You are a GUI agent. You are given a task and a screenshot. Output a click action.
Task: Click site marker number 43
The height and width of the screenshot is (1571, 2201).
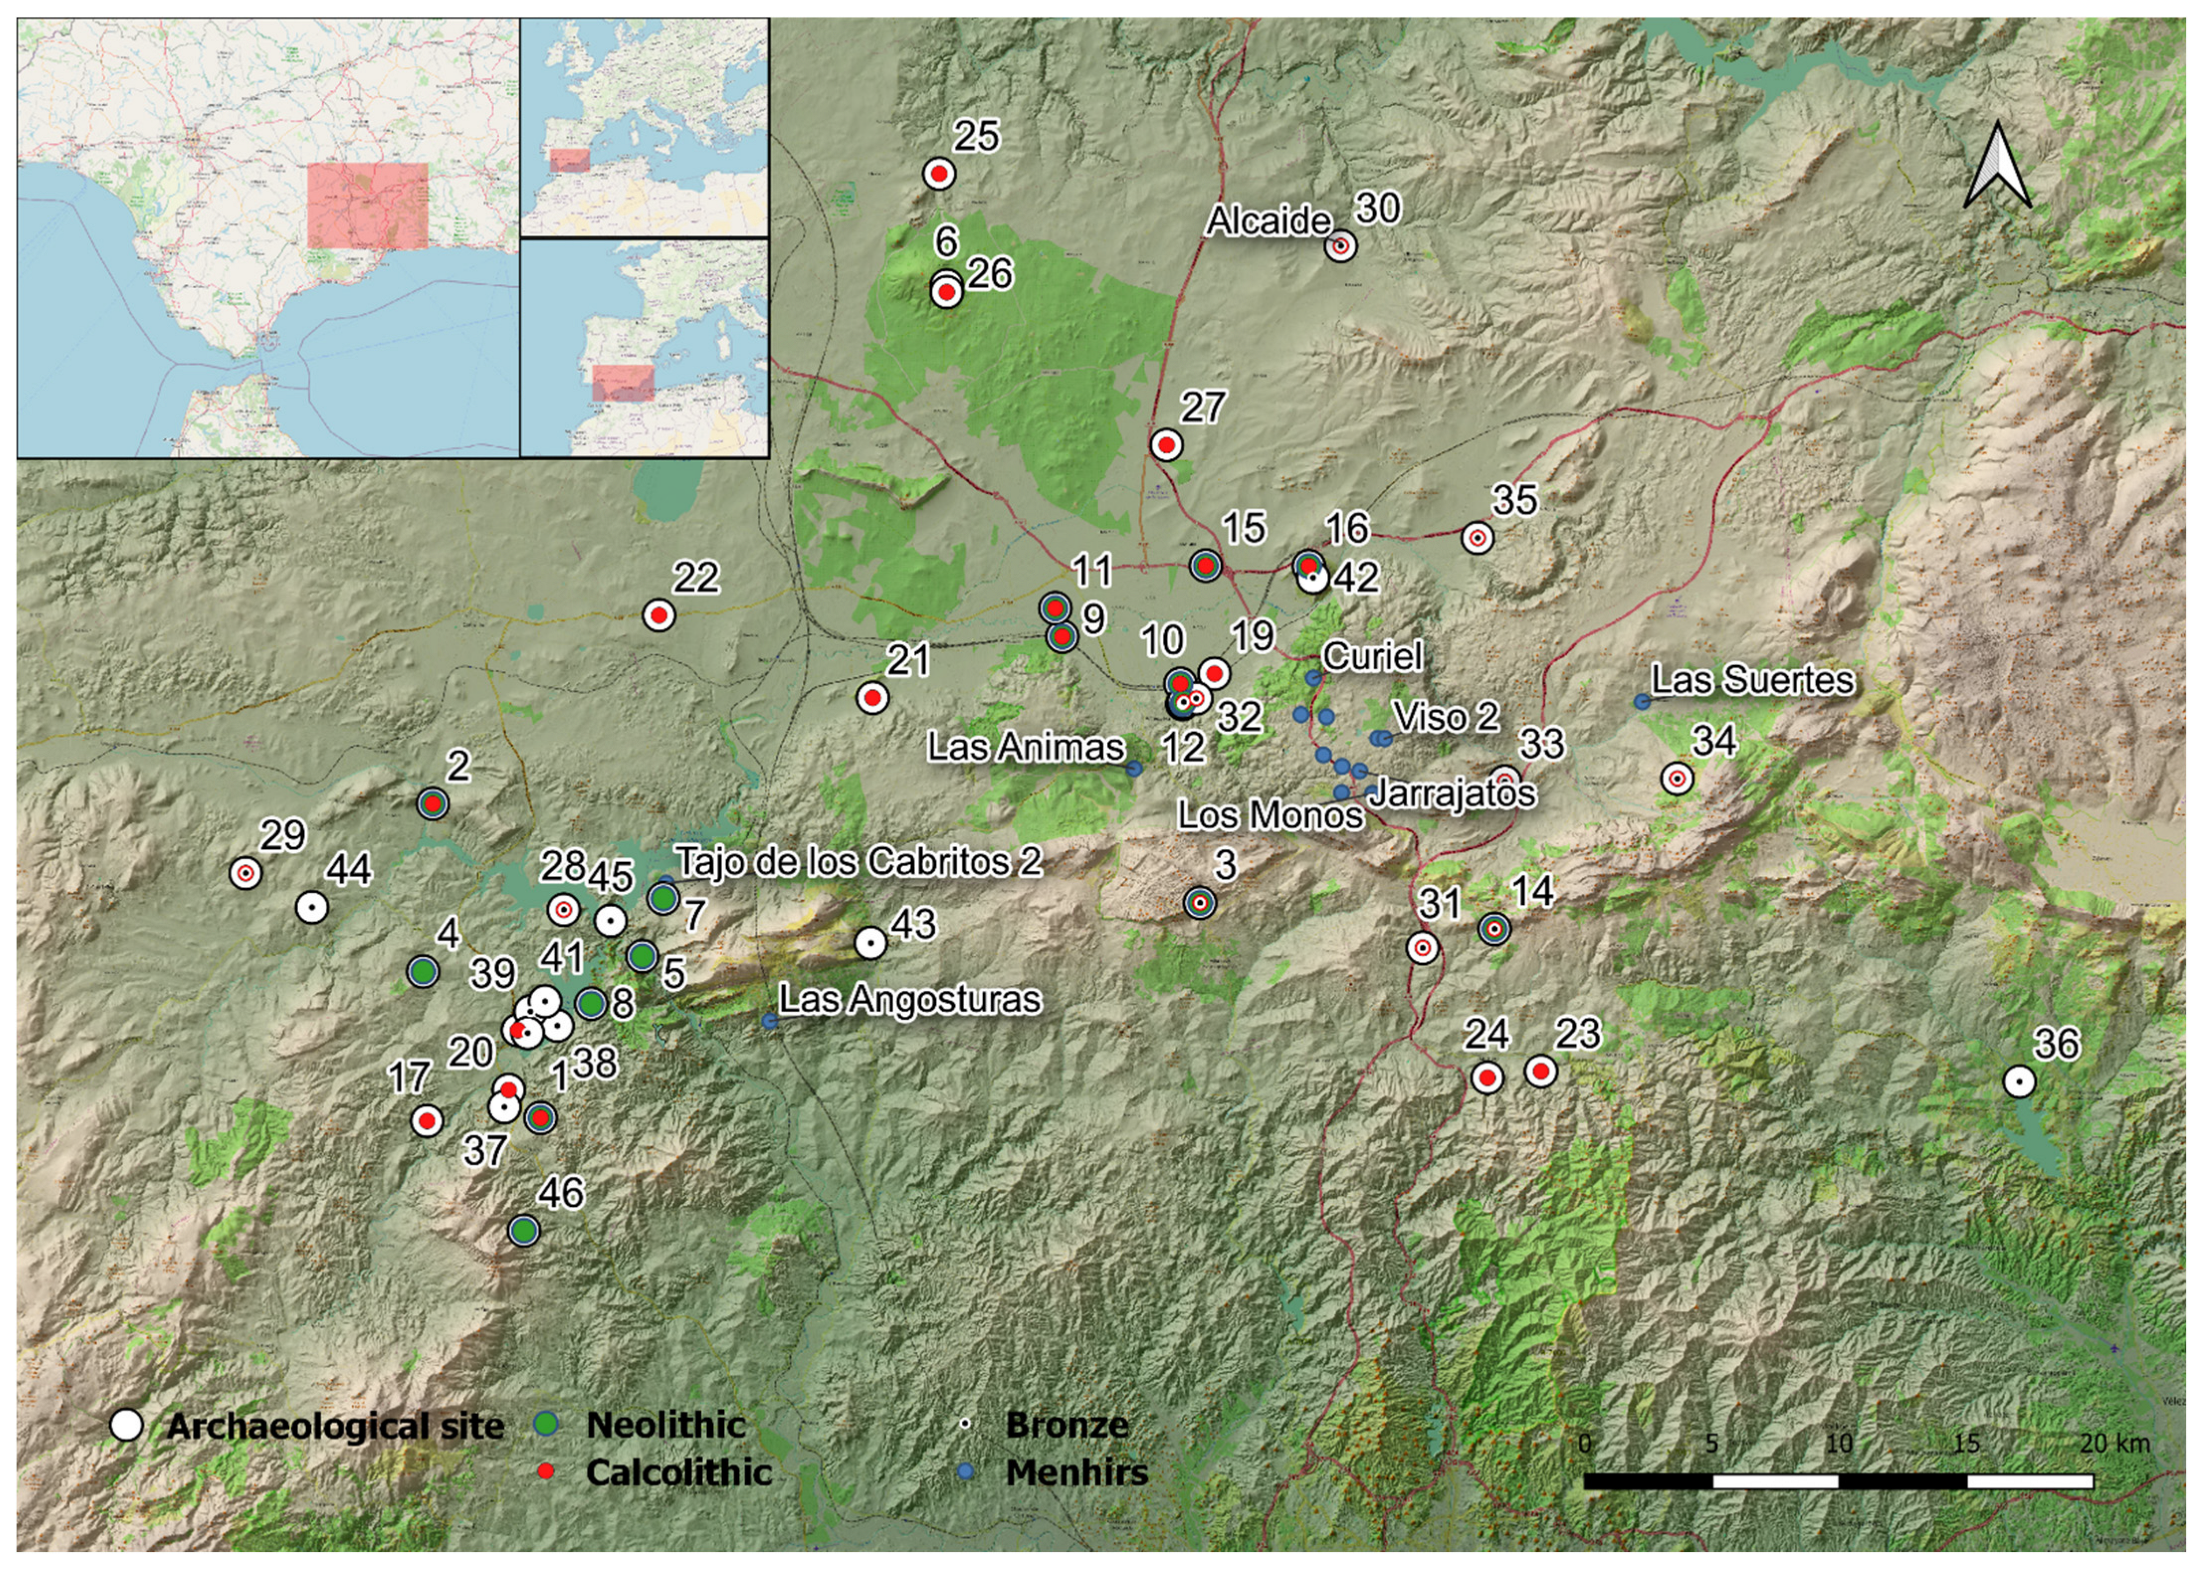871,942
